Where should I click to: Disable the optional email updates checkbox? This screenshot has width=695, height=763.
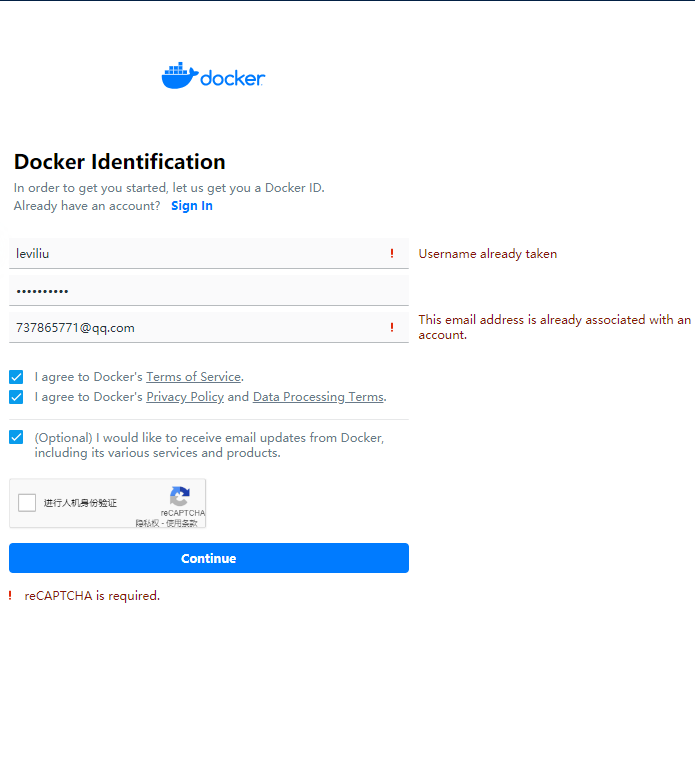pyautogui.click(x=16, y=437)
